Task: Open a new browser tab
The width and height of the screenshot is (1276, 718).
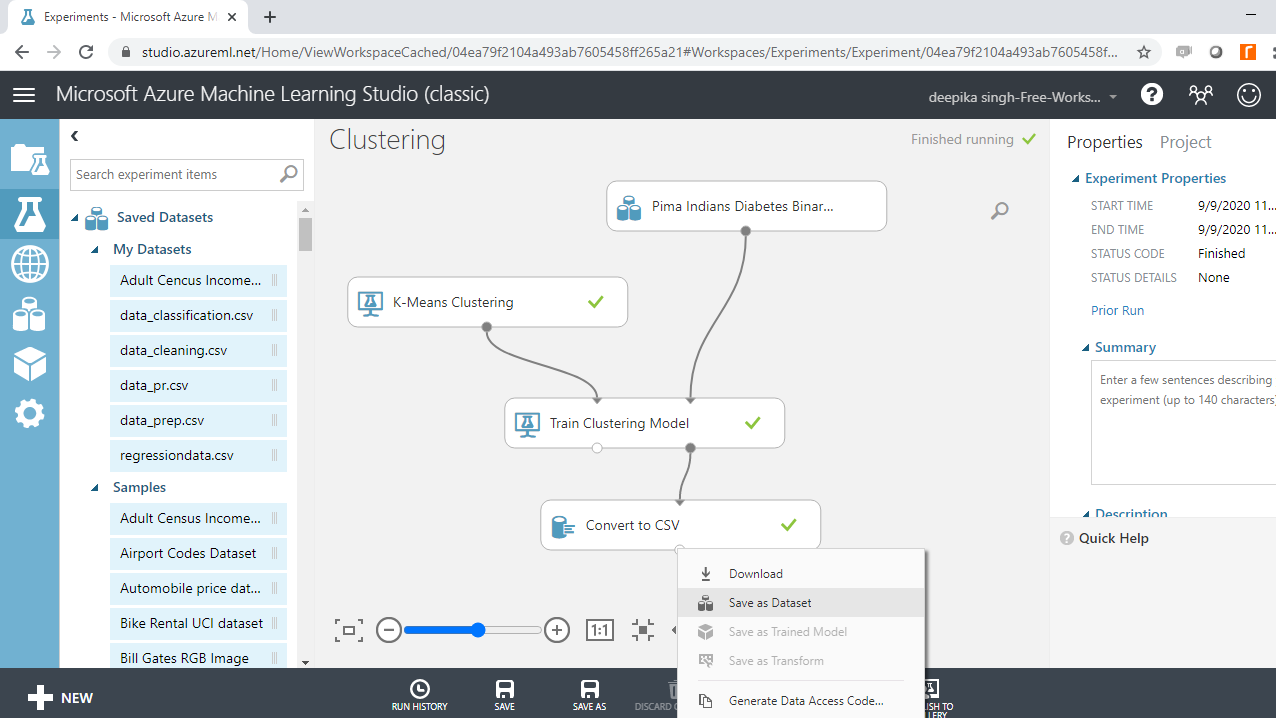Action: point(270,17)
